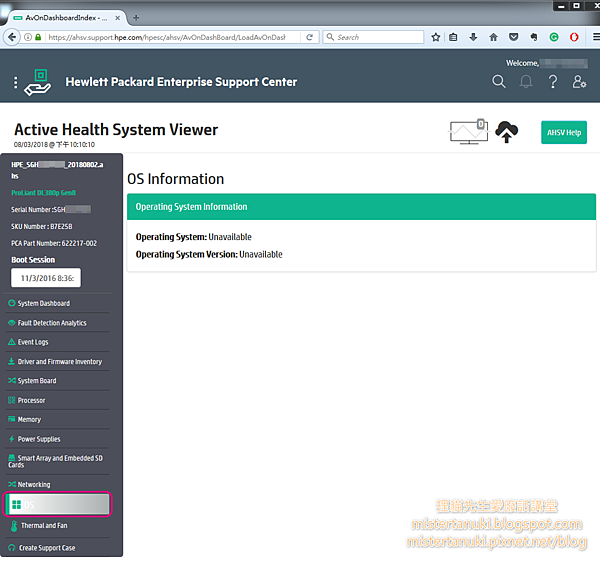Click Operating System Version Unavailable text
This screenshot has width=600, height=561.
(x=209, y=254)
